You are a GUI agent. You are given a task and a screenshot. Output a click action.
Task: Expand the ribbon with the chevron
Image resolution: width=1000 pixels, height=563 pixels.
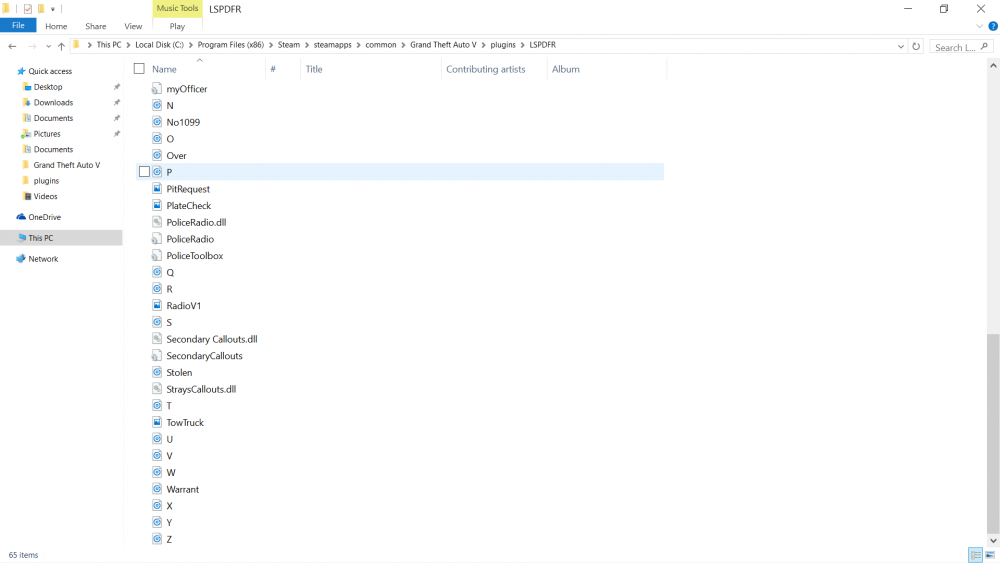click(x=980, y=26)
